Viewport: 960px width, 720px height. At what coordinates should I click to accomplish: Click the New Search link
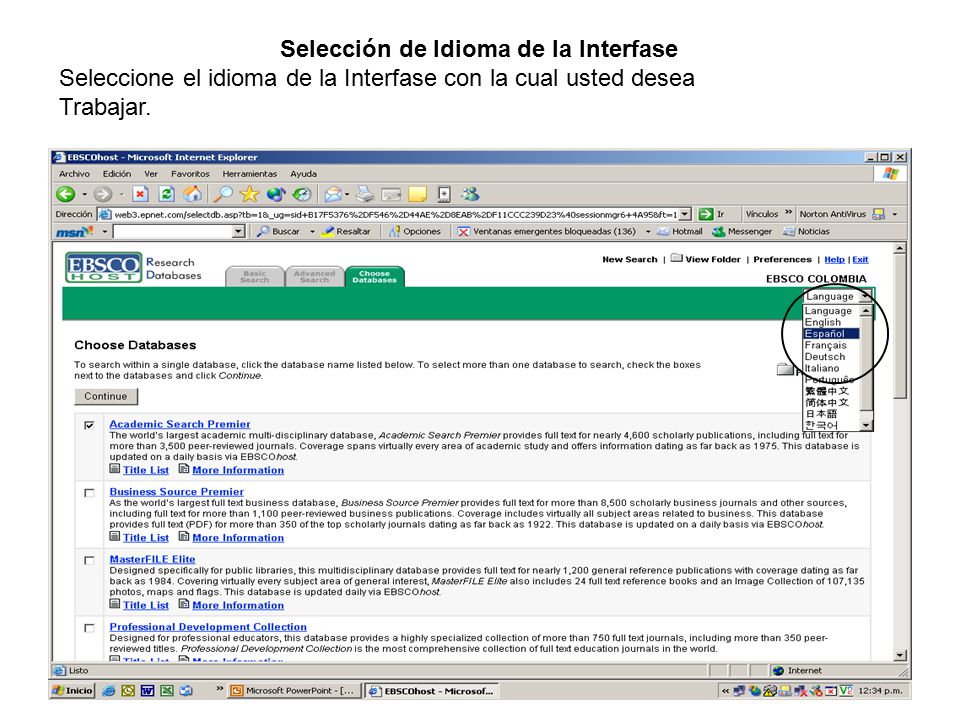(x=629, y=260)
